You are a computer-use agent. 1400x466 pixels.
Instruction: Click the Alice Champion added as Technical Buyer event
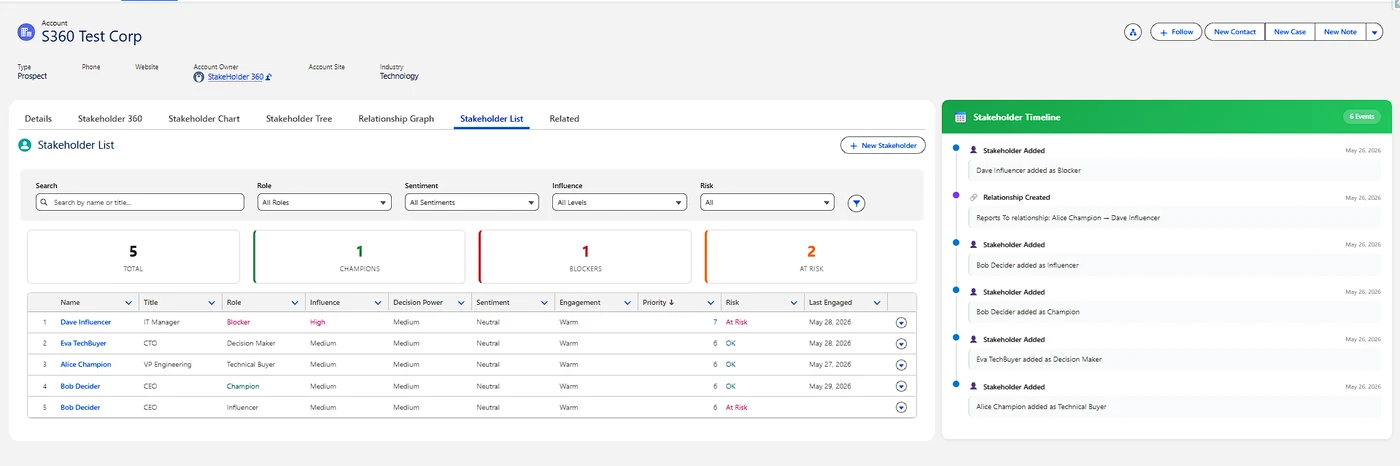tap(1174, 407)
